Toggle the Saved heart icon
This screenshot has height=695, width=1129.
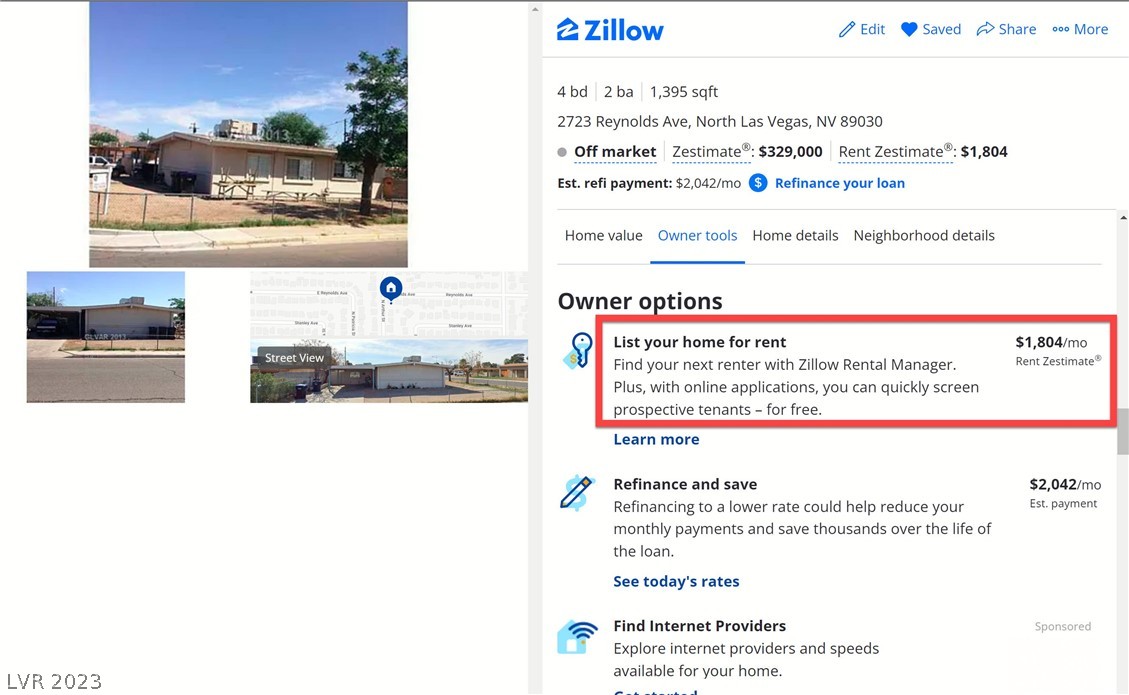click(909, 30)
